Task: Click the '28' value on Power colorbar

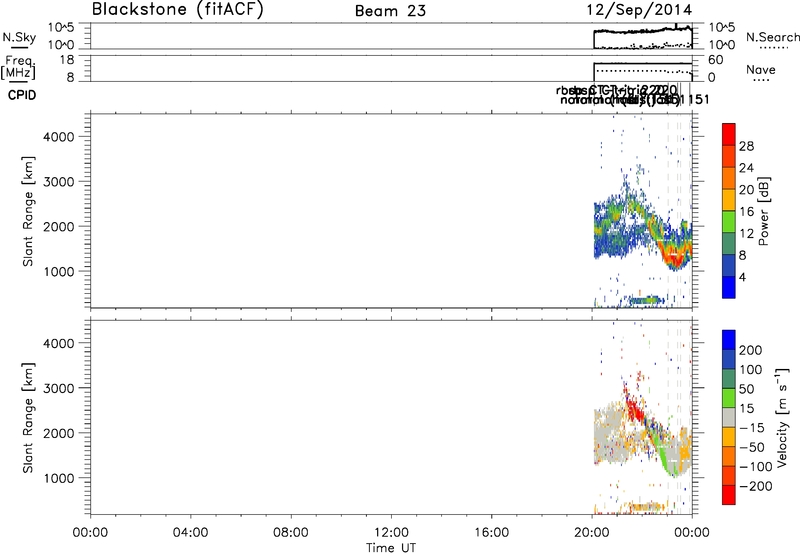Action: click(x=746, y=146)
